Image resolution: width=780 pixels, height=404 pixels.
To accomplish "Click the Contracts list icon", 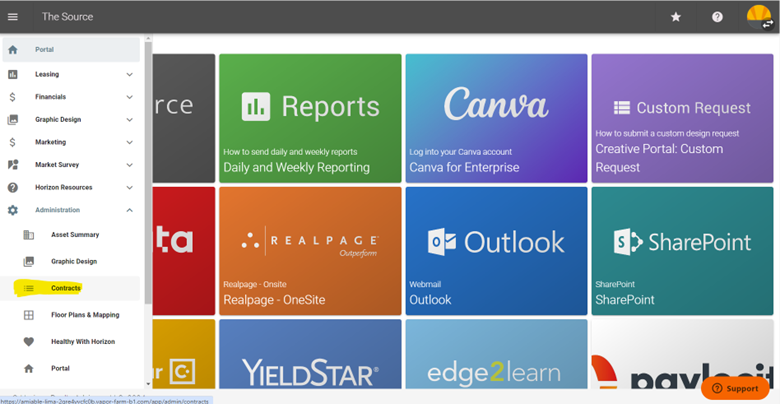I will [x=29, y=288].
